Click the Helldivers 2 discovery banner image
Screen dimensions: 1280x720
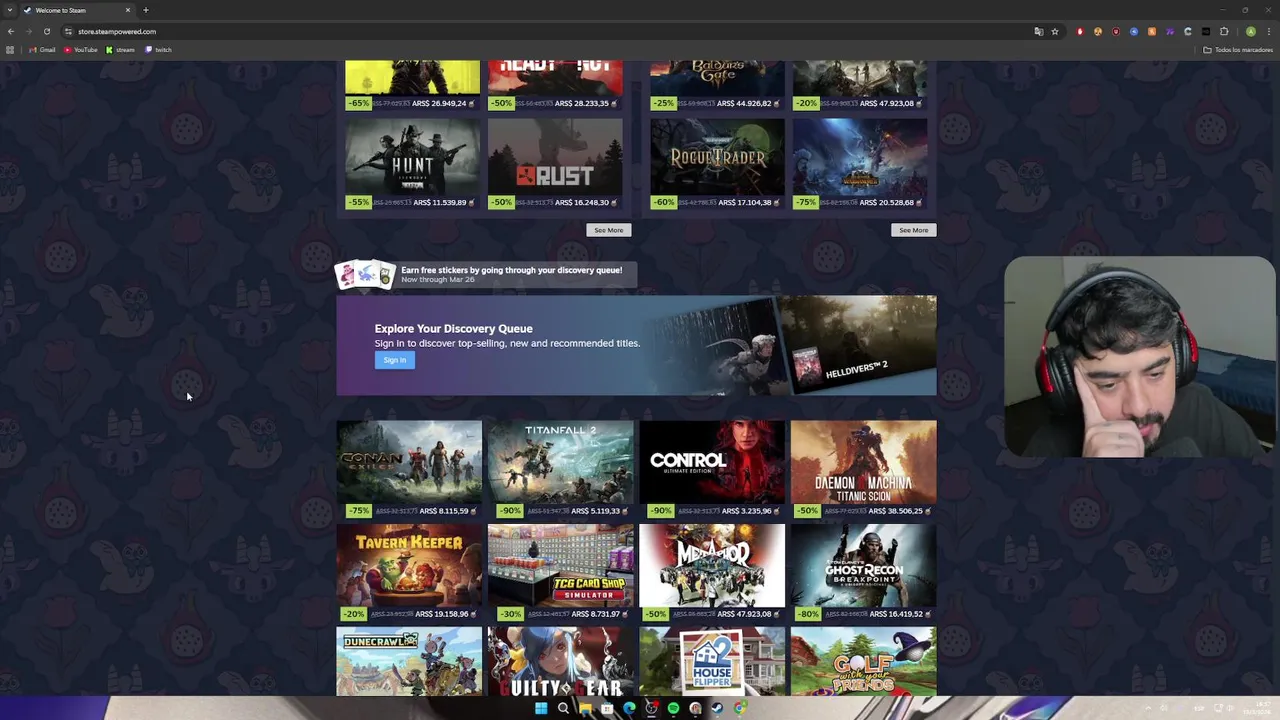coord(858,345)
